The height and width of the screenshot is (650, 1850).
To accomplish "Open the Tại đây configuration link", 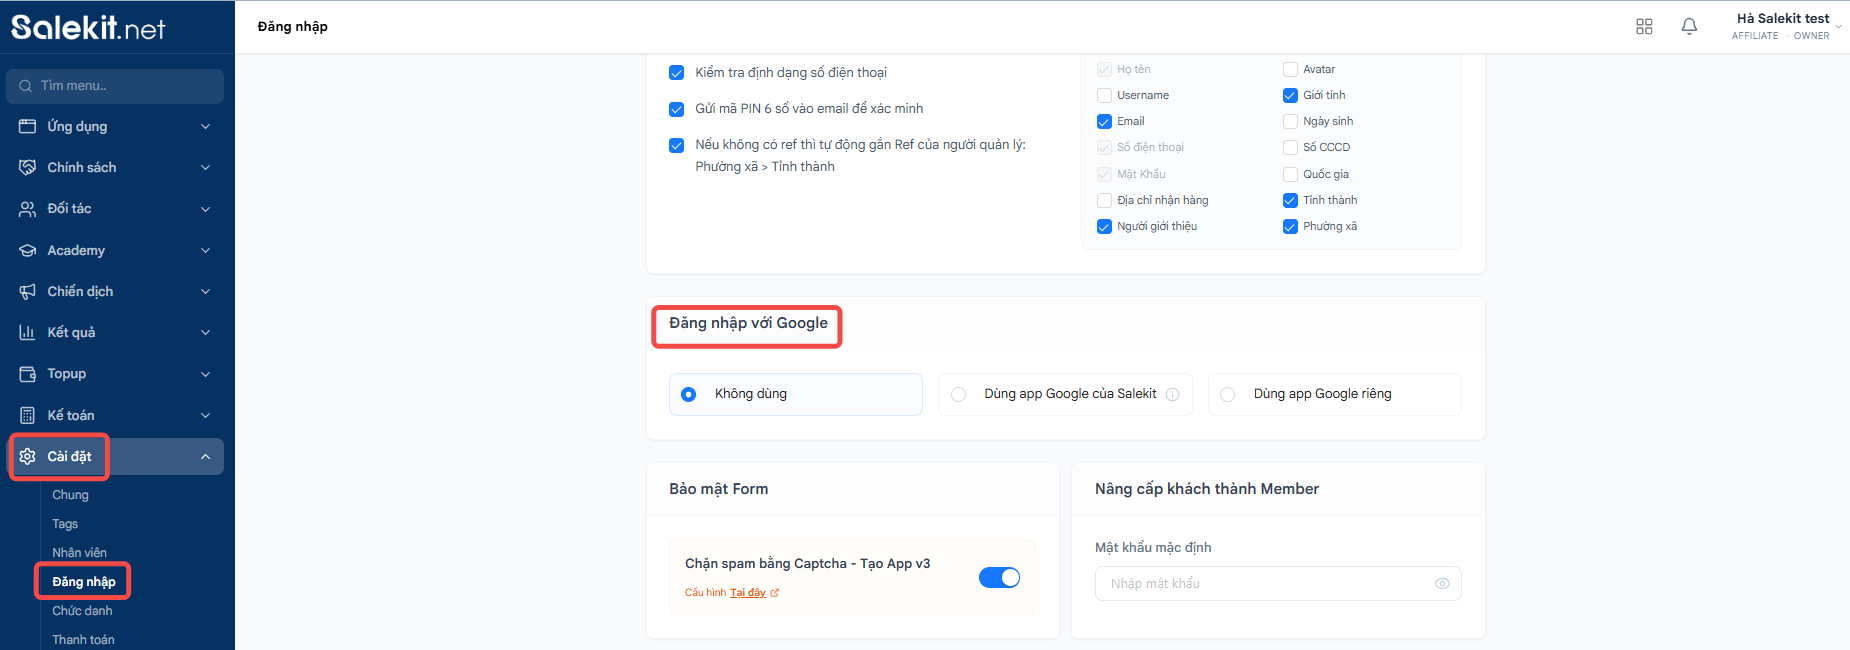I will (748, 593).
